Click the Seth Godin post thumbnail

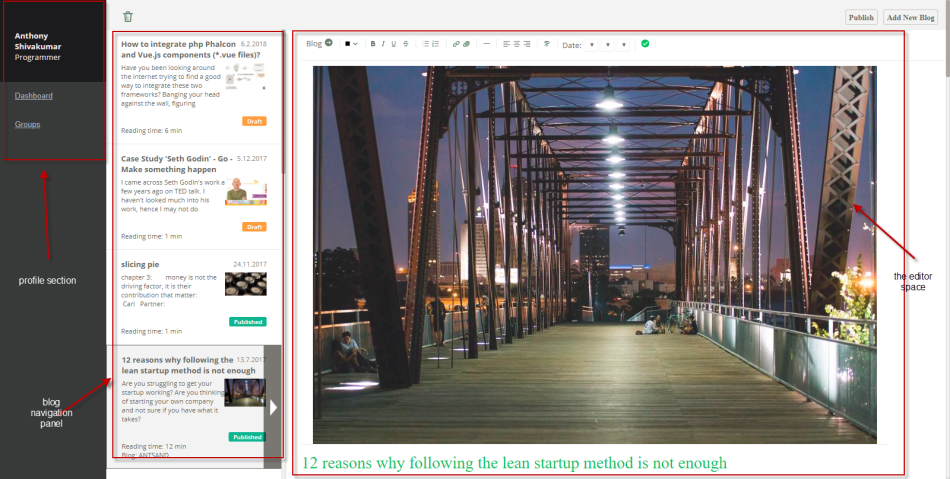click(245, 192)
